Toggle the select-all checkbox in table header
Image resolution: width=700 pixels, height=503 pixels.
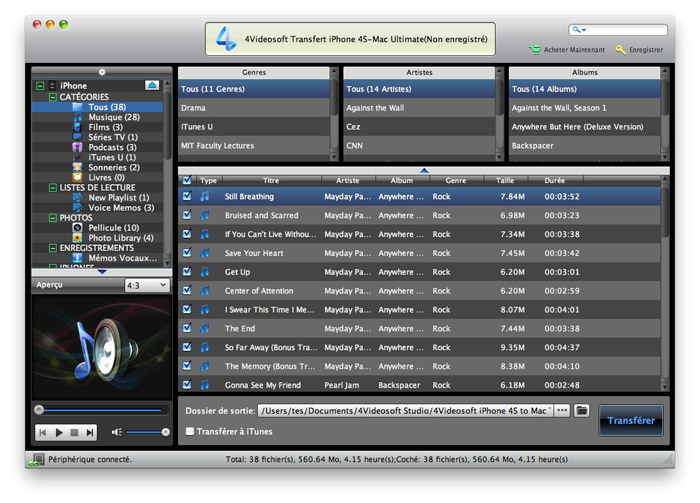[x=187, y=180]
